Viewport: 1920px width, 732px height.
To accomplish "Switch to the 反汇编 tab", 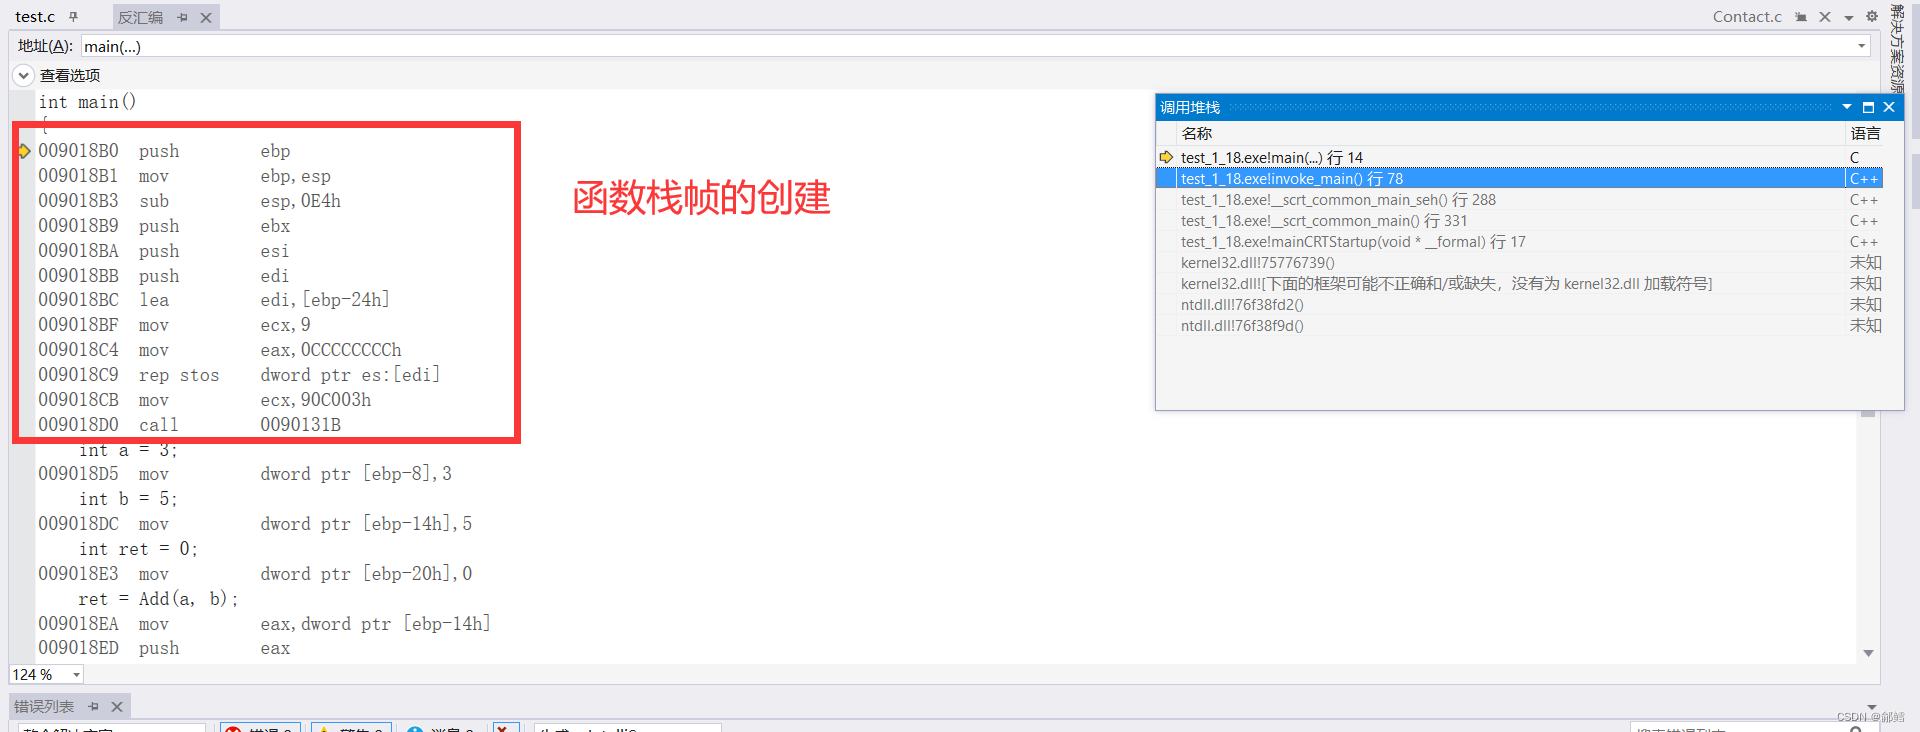I will tap(140, 18).
